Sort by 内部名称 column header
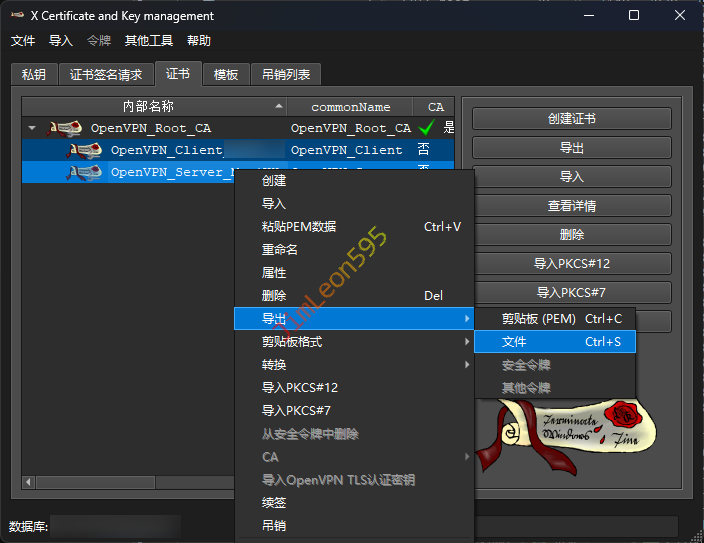Image resolution: width=704 pixels, height=543 pixels. click(148, 106)
